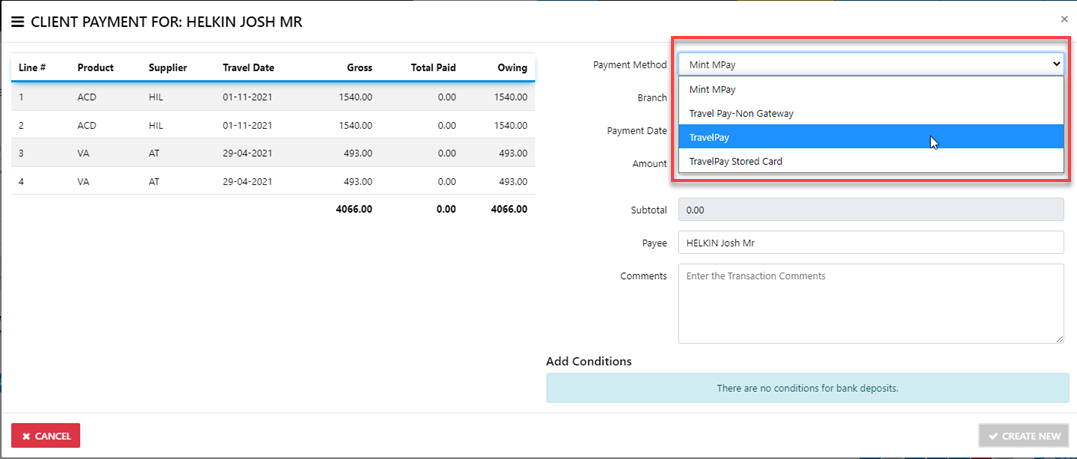Click the hamburger menu icon in header
The image size is (1077, 459).
(x=17, y=21)
